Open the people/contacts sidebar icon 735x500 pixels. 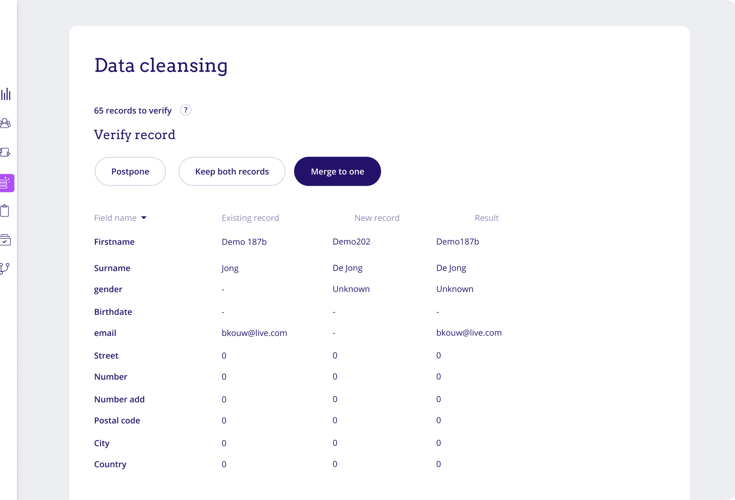coord(6,123)
